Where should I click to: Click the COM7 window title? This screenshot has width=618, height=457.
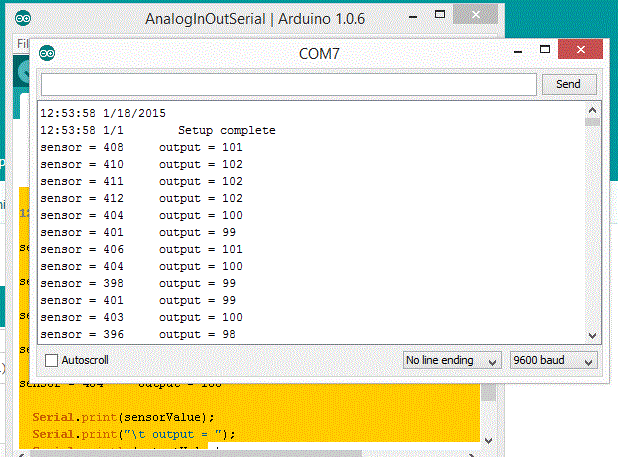click(x=319, y=54)
